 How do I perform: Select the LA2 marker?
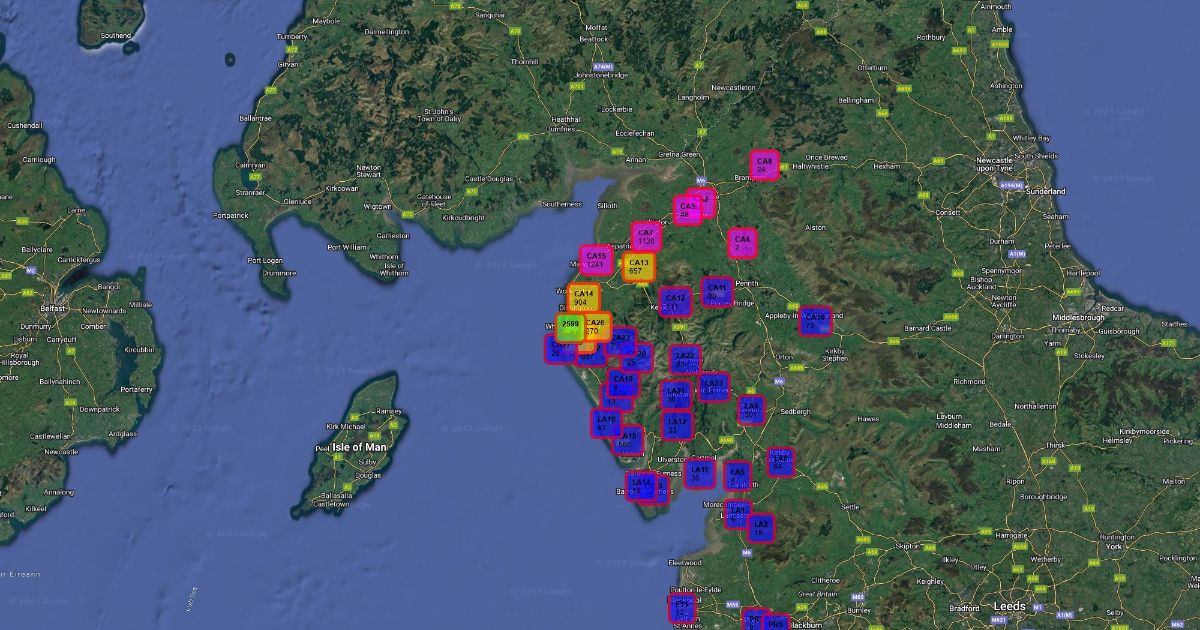point(760,527)
